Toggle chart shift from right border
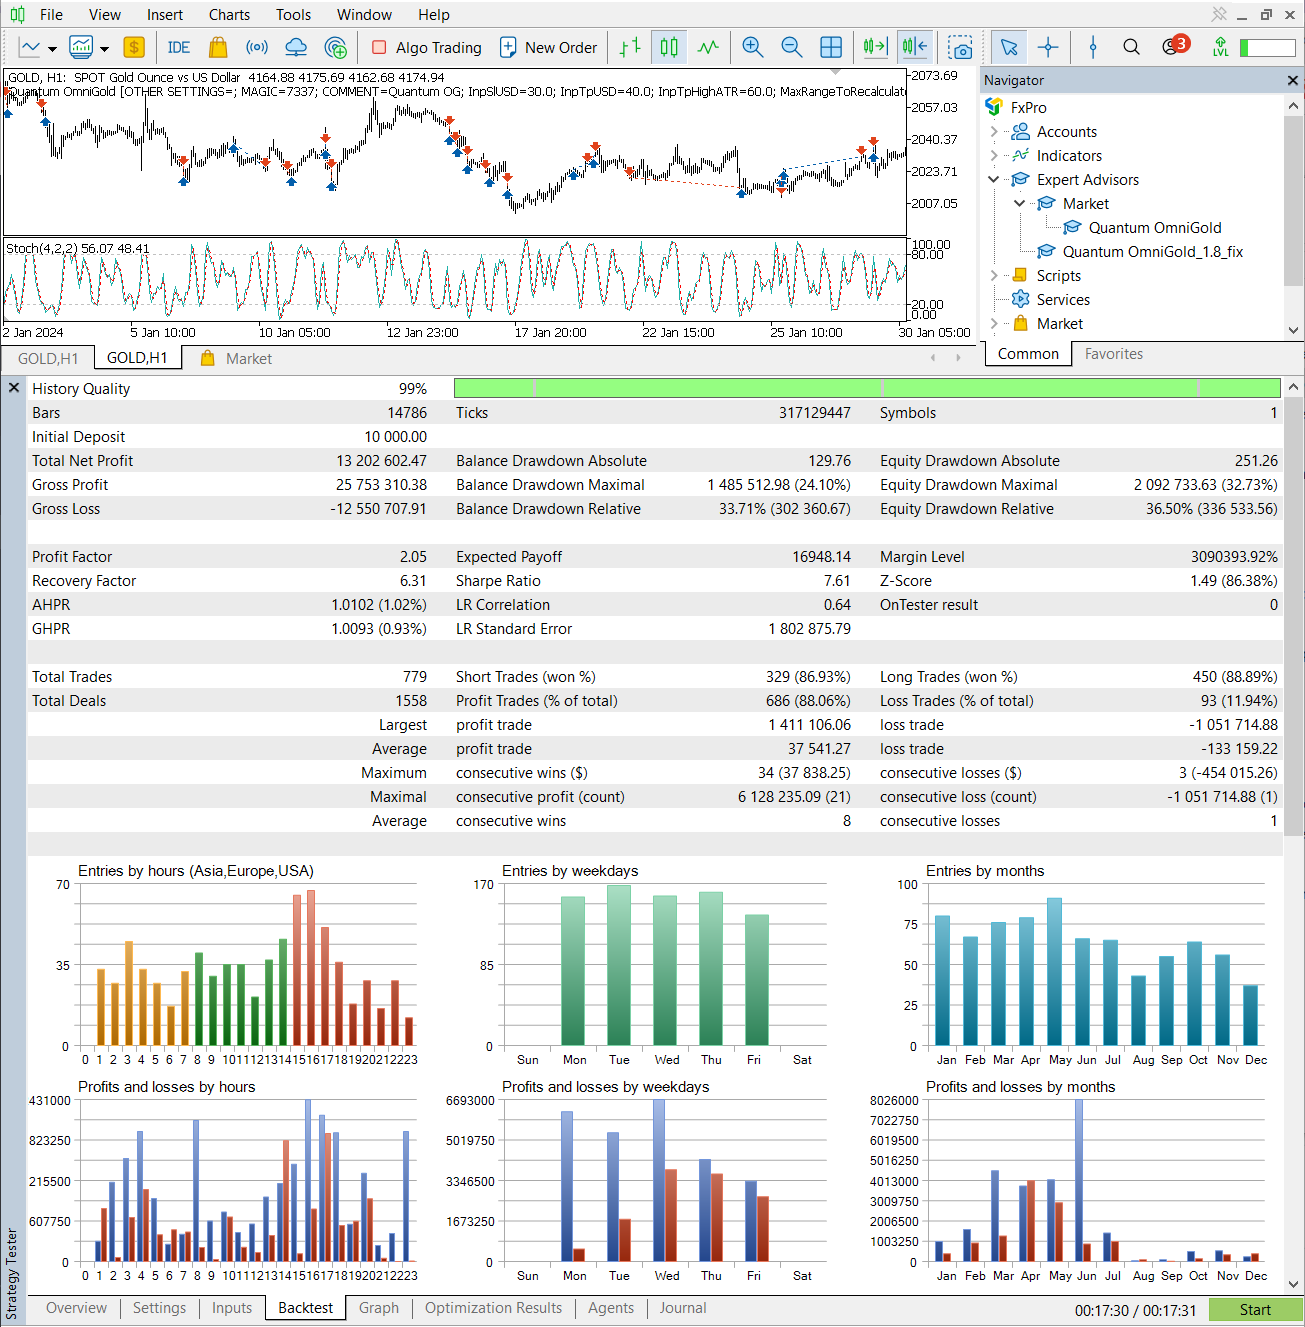The height and width of the screenshot is (1327, 1305). click(914, 47)
